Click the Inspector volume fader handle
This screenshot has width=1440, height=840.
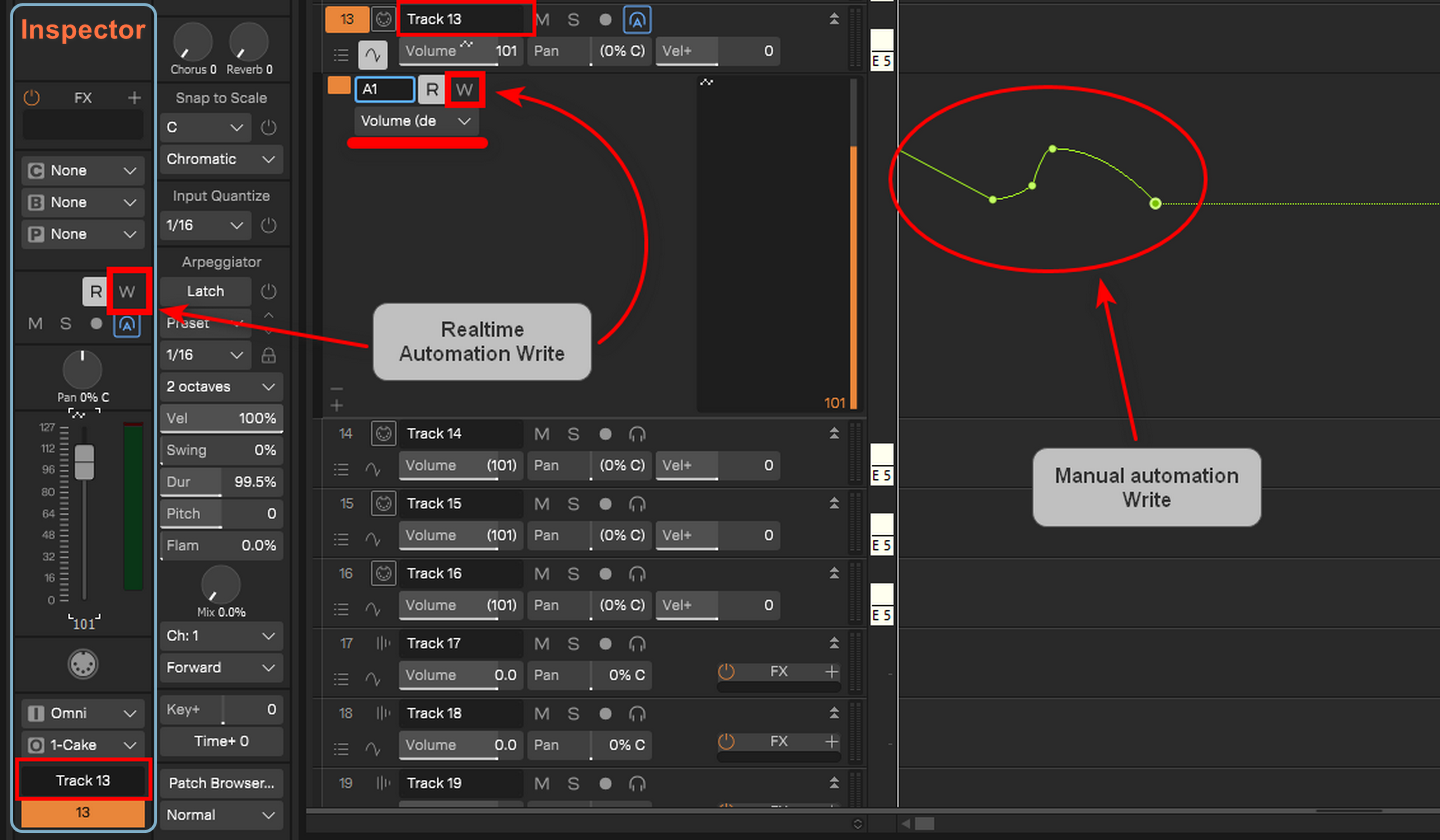coord(84,462)
